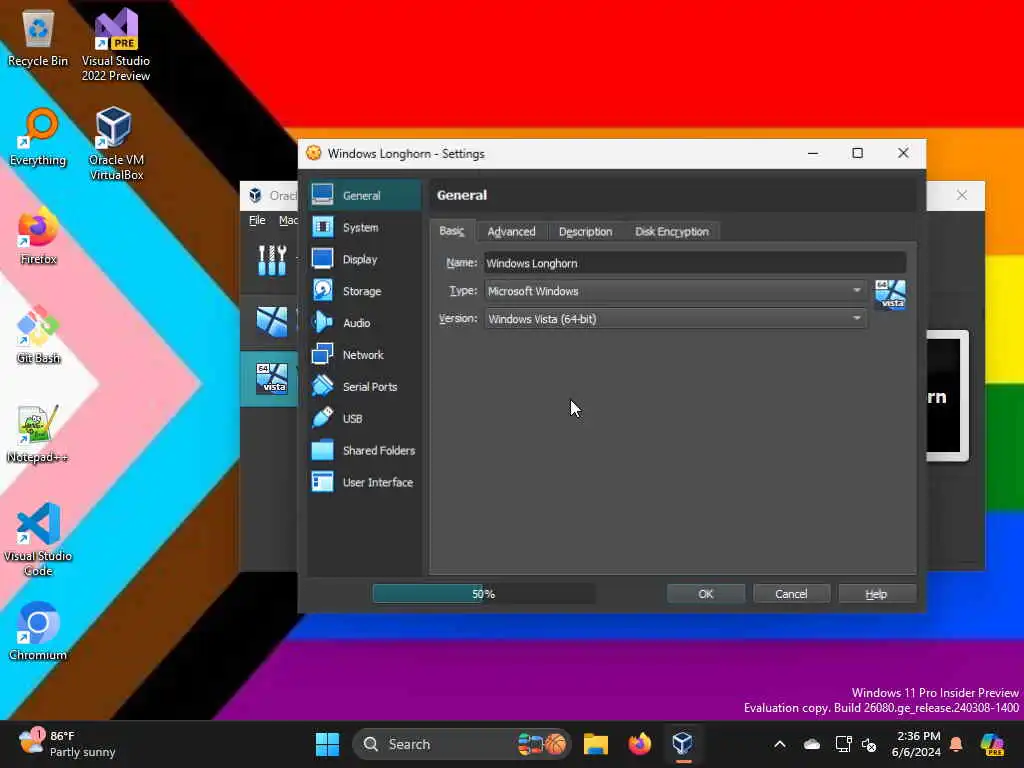Click the Name input field
The image size is (1024, 768).
(695, 263)
